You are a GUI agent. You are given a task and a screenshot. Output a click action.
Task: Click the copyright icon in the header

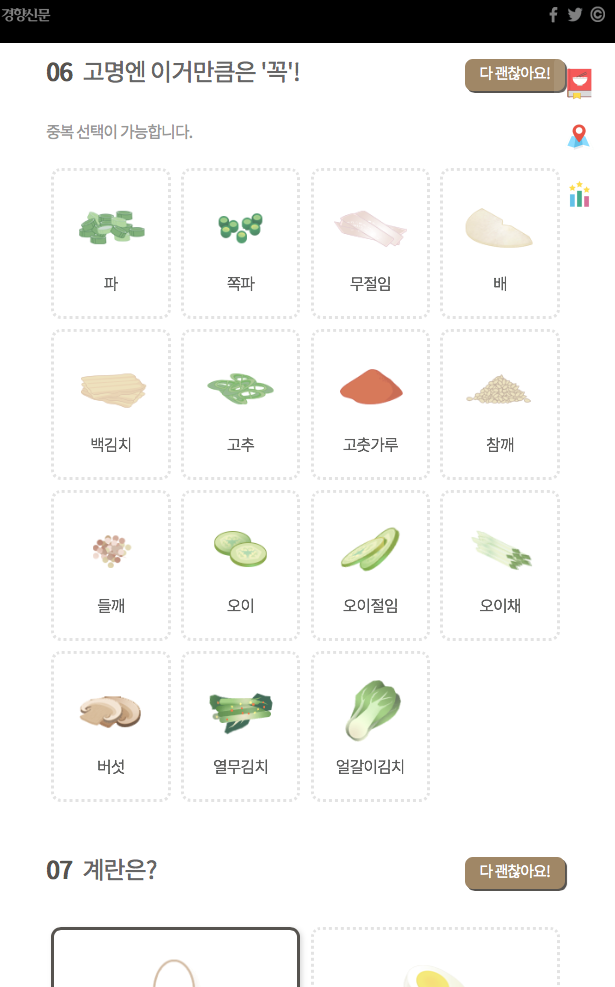coord(597,14)
